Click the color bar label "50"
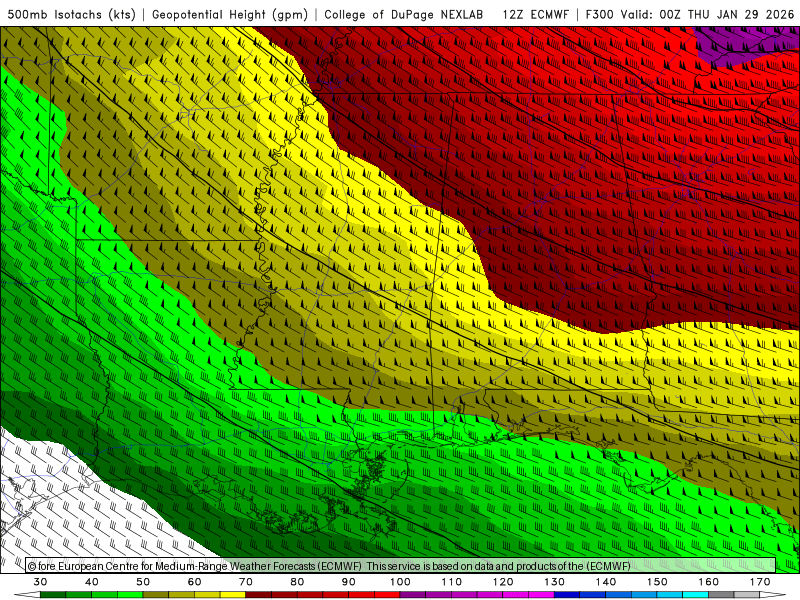 (143, 582)
